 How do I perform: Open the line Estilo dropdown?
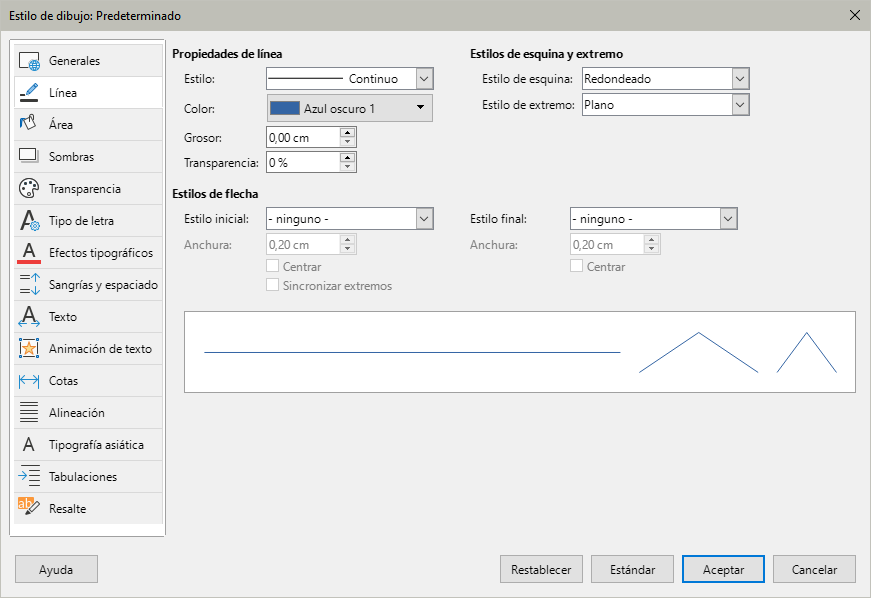click(x=423, y=78)
